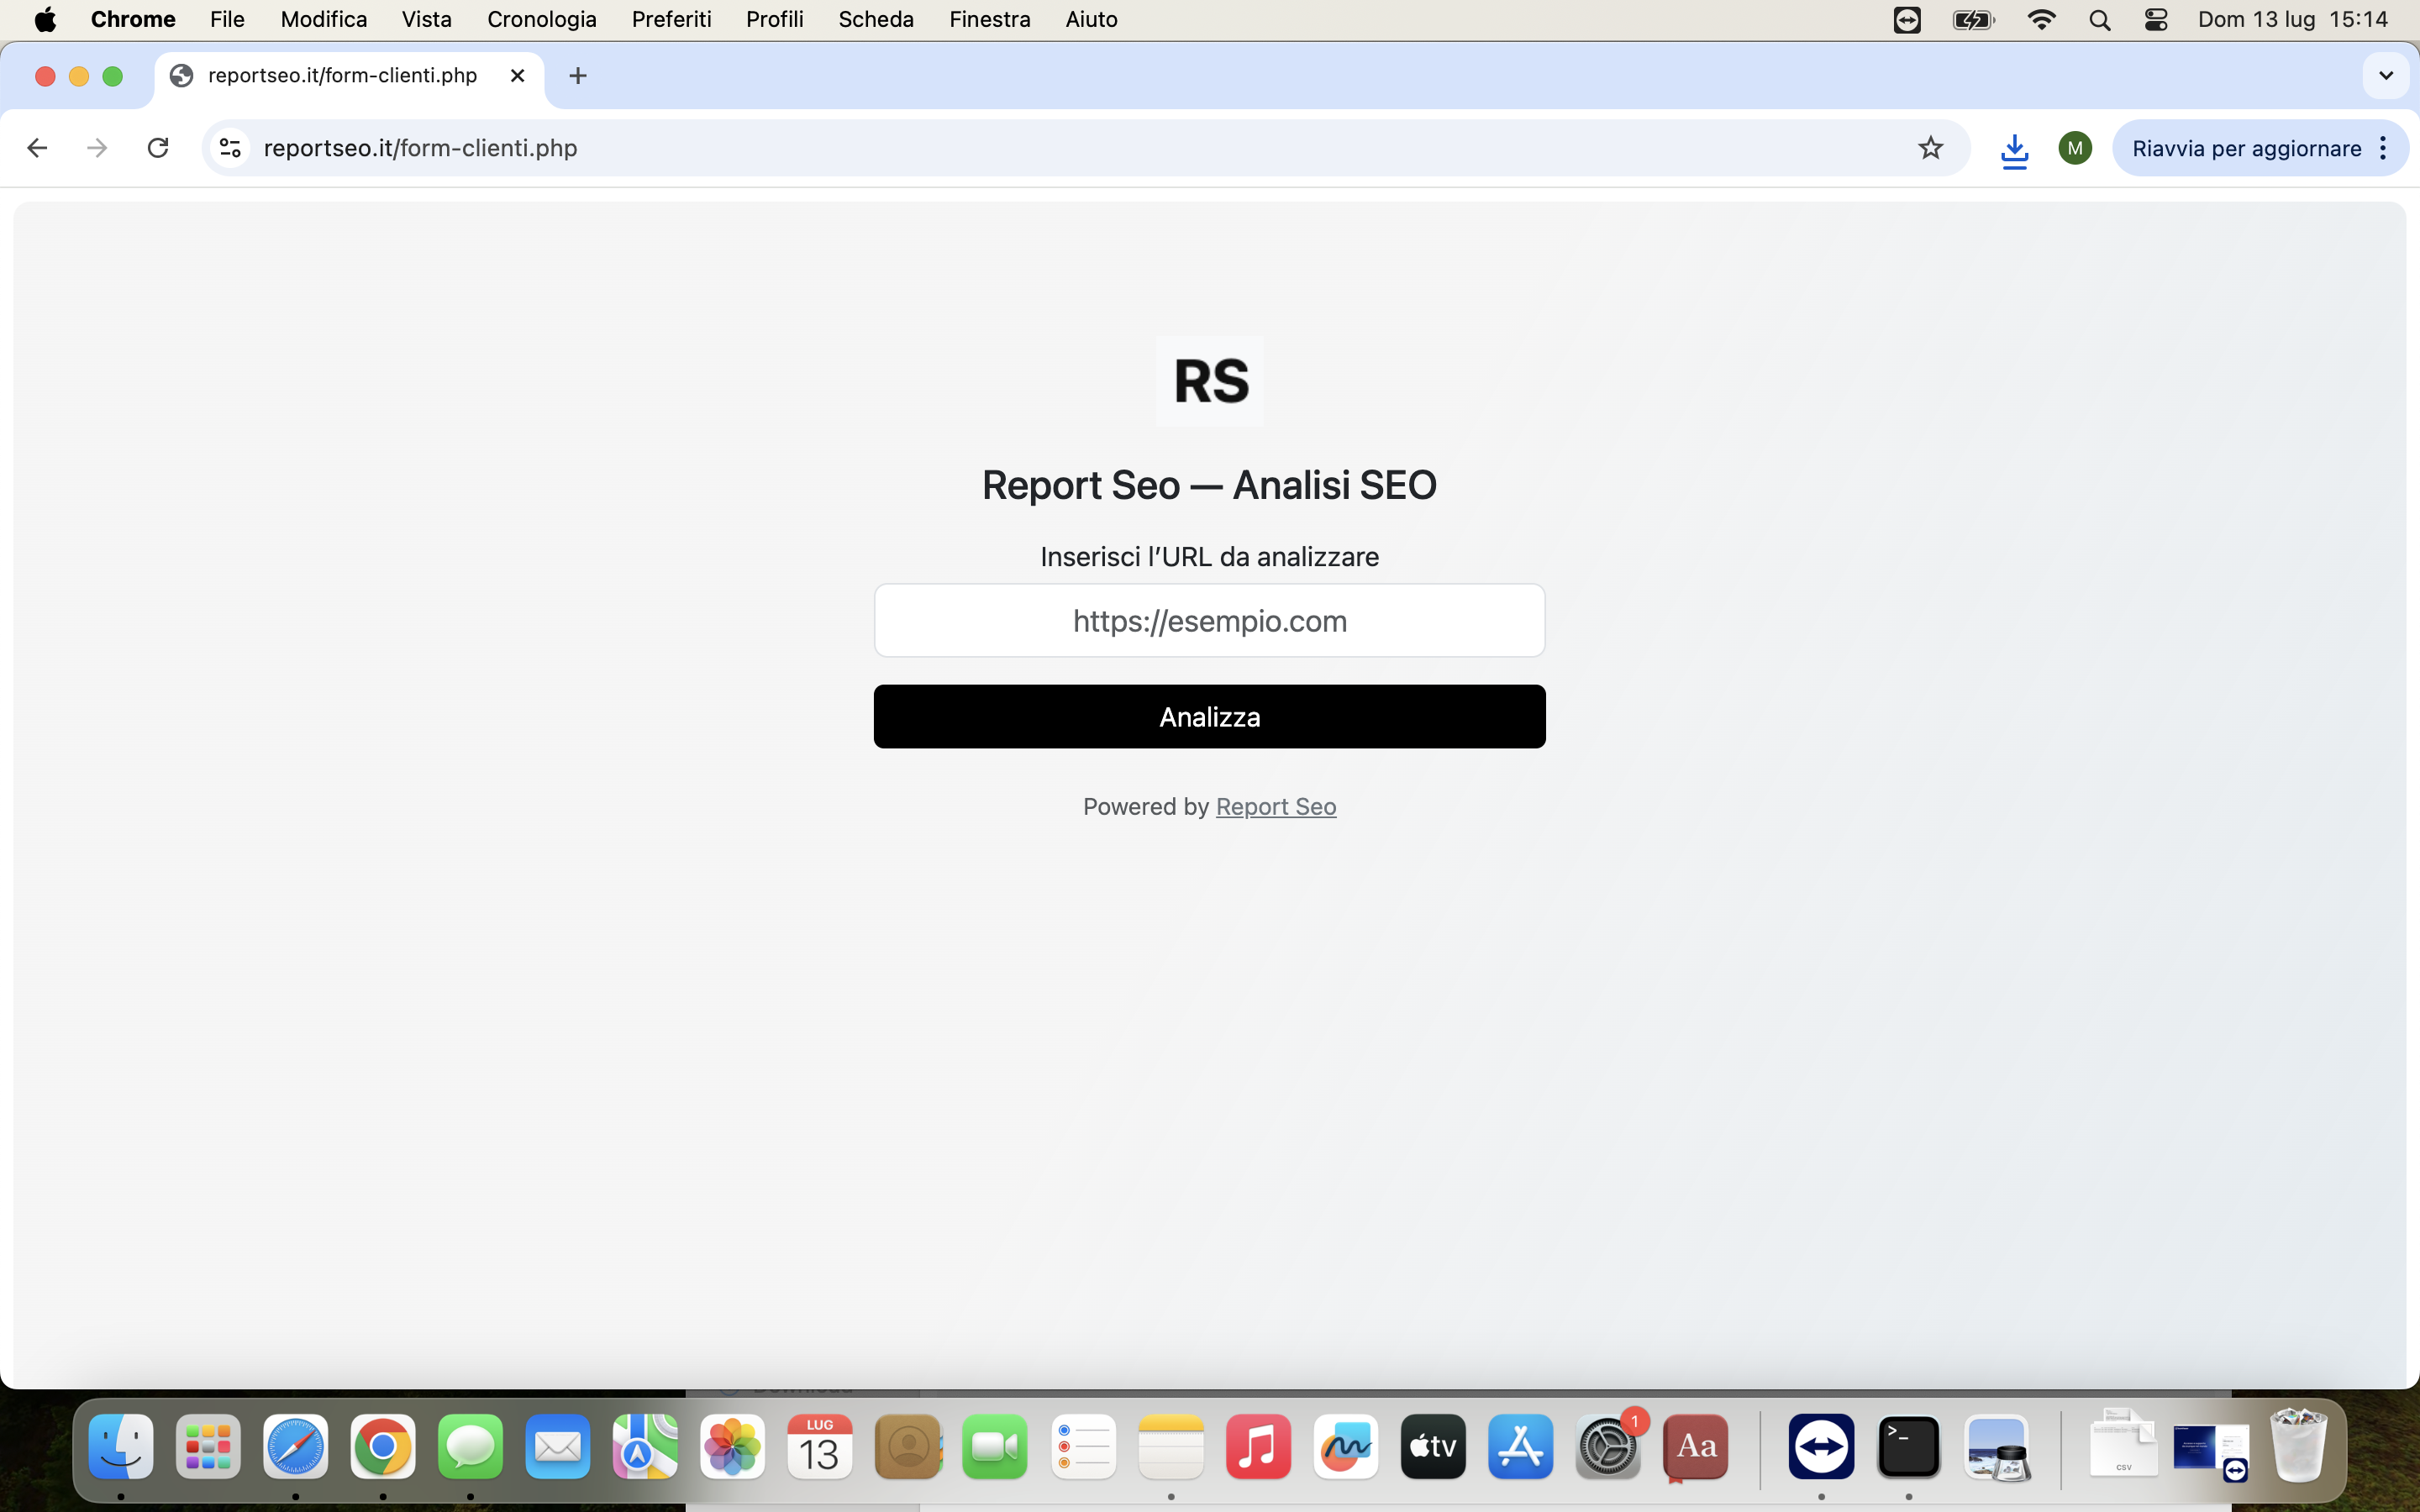2420x1512 pixels.
Task: Open Music from the Dock
Action: (x=1258, y=1446)
